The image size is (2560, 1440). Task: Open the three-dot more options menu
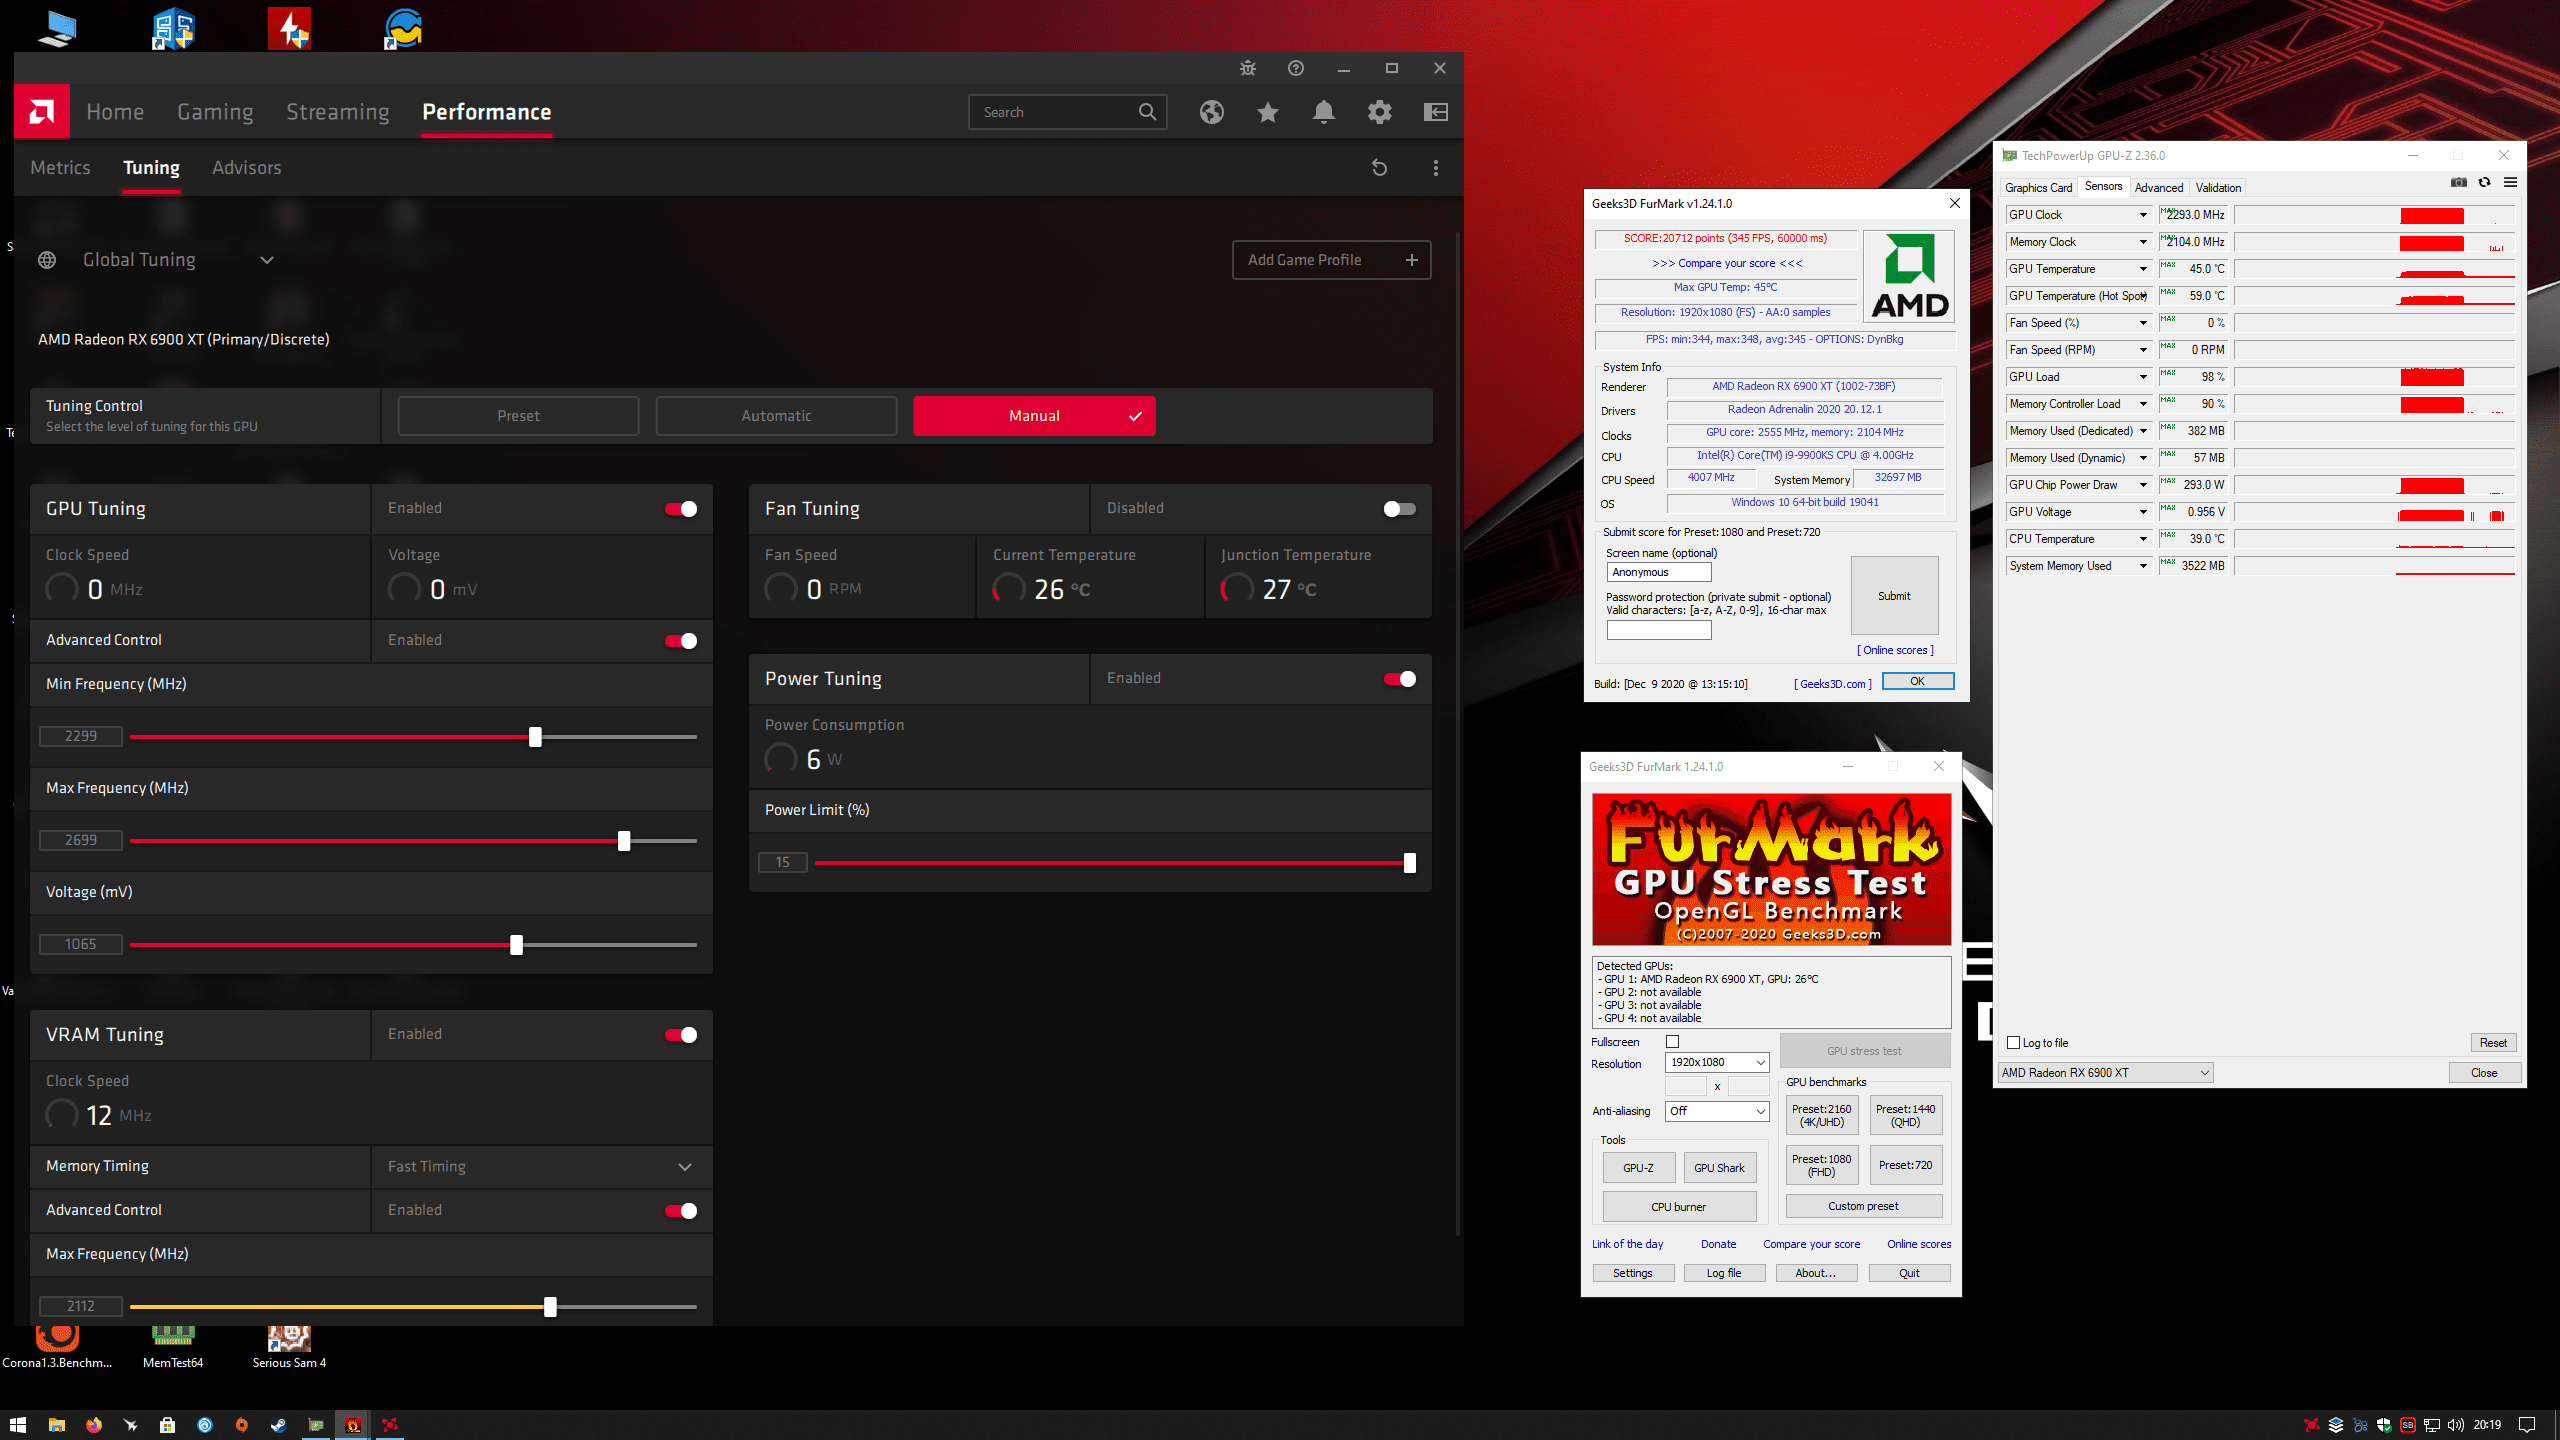point(1436,168)
